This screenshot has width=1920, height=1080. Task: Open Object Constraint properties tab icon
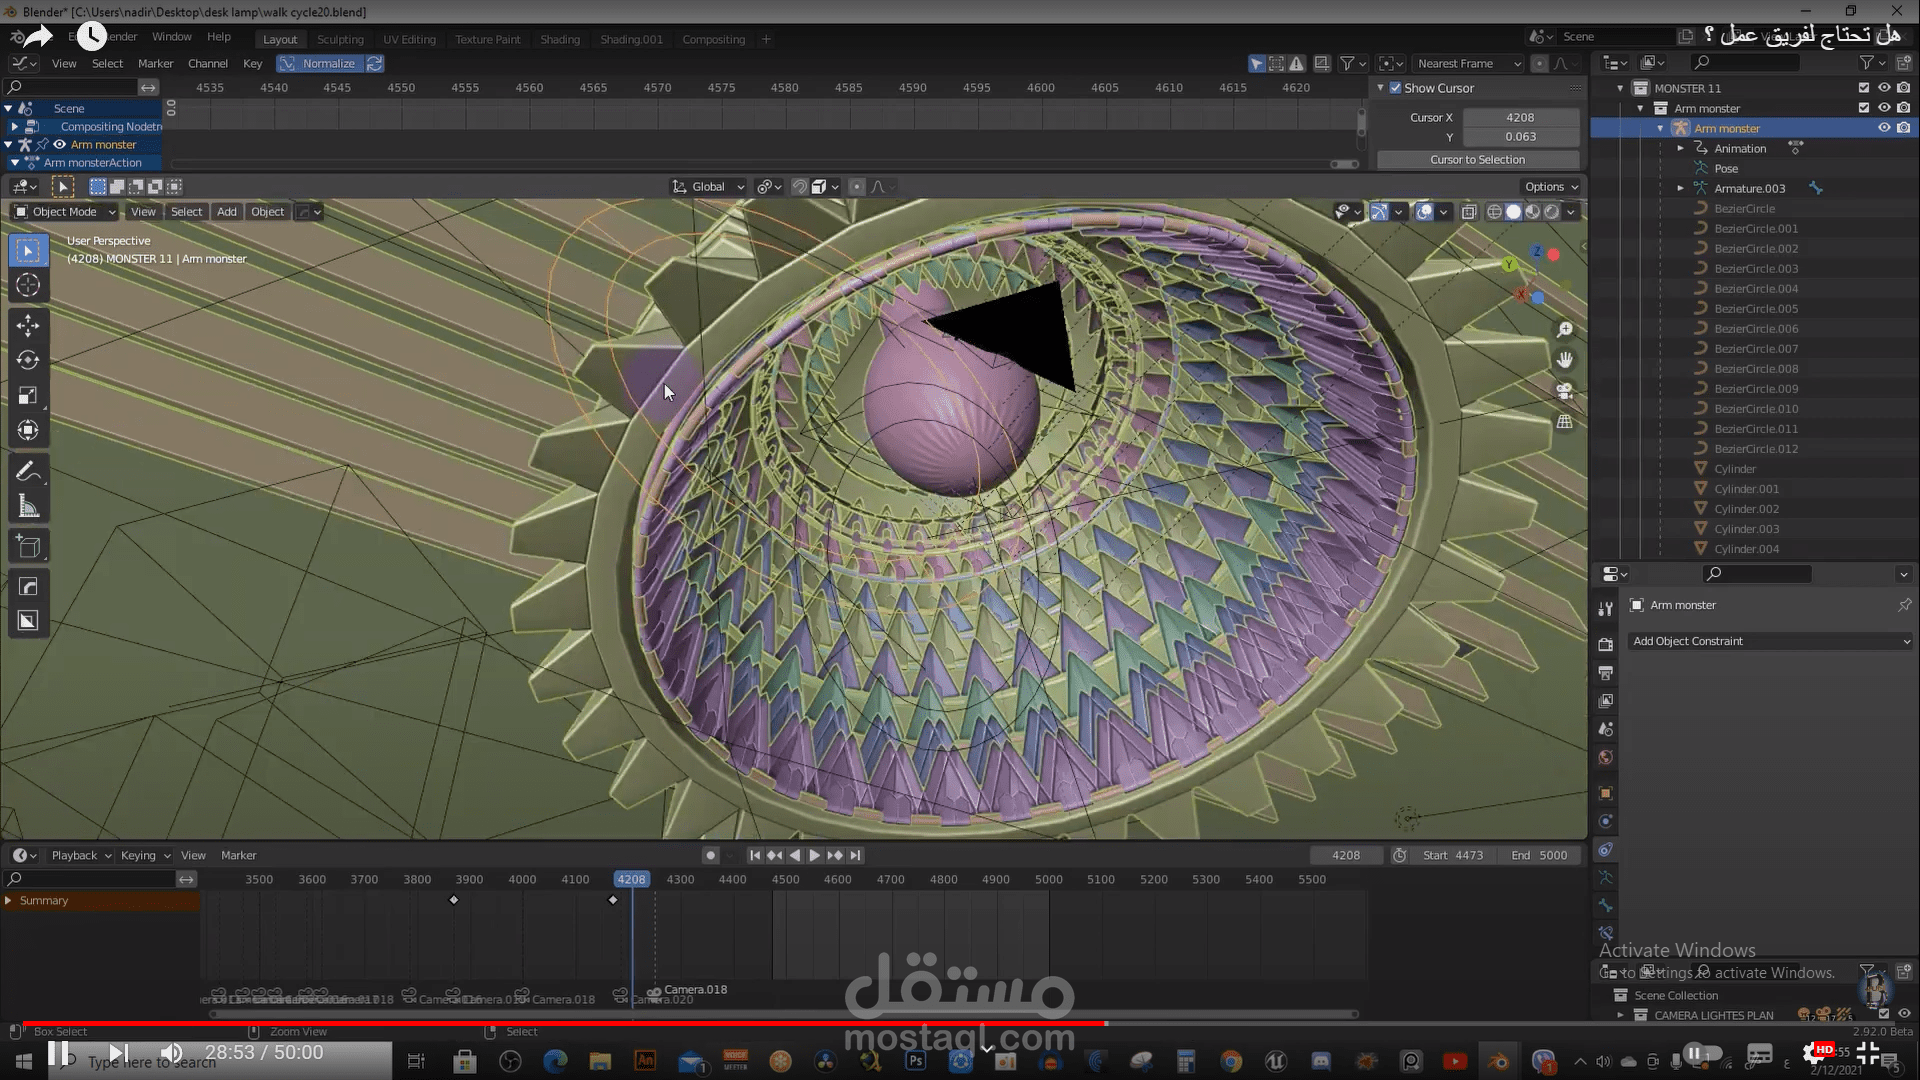pos(1605,849)
